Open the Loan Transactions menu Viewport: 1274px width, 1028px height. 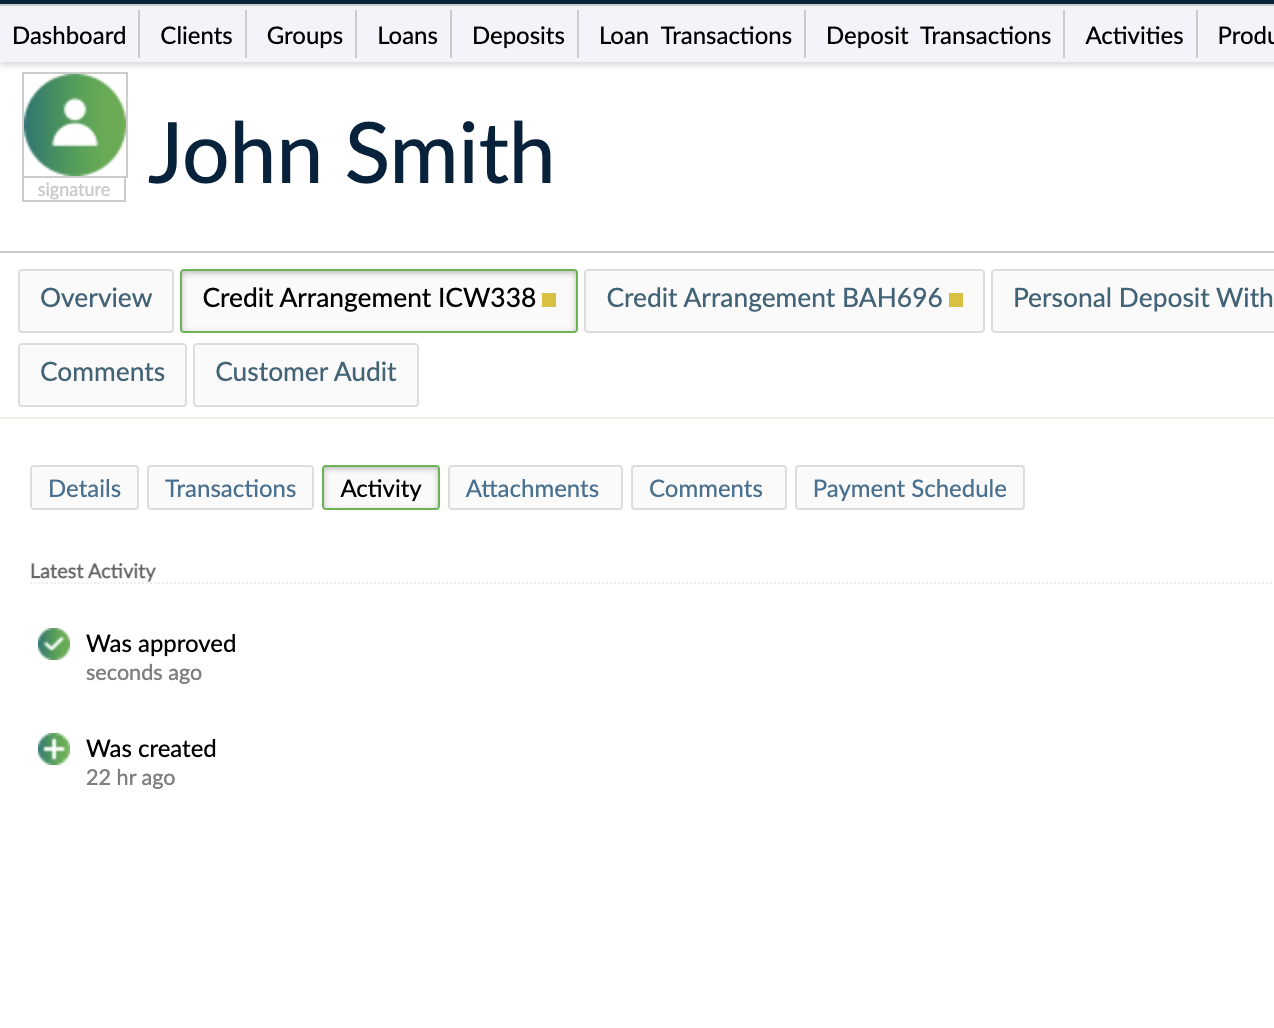coord(694,34)
